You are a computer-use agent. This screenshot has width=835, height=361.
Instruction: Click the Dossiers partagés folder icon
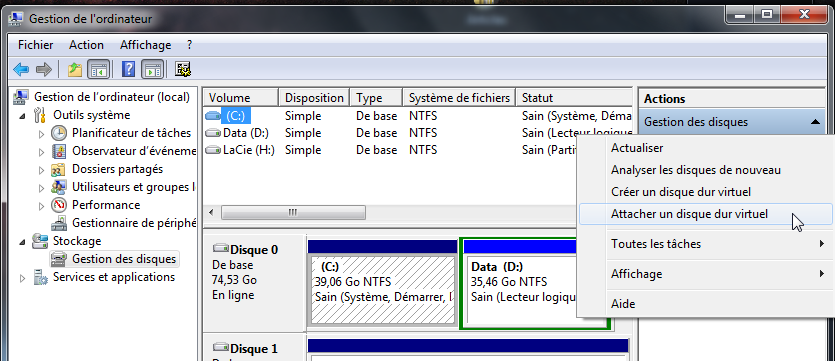tap(59, 169)
